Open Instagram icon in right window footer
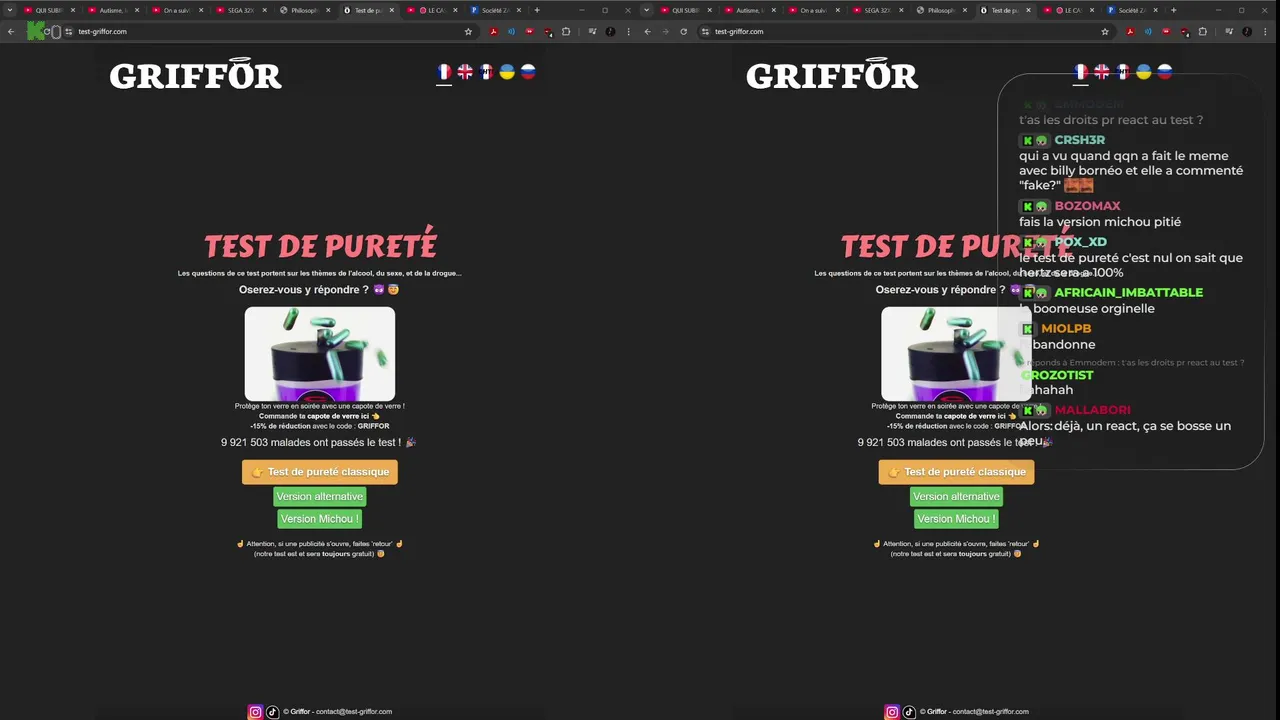Screen dimensions: 1280x720 click(892, 712)
